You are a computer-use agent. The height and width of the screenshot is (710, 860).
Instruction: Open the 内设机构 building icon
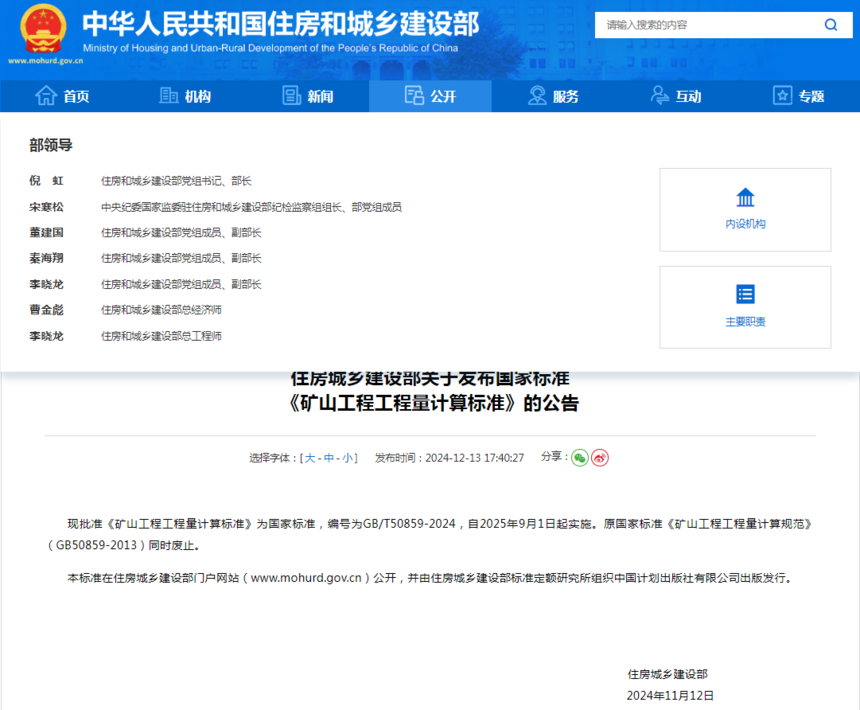[745, 197]
